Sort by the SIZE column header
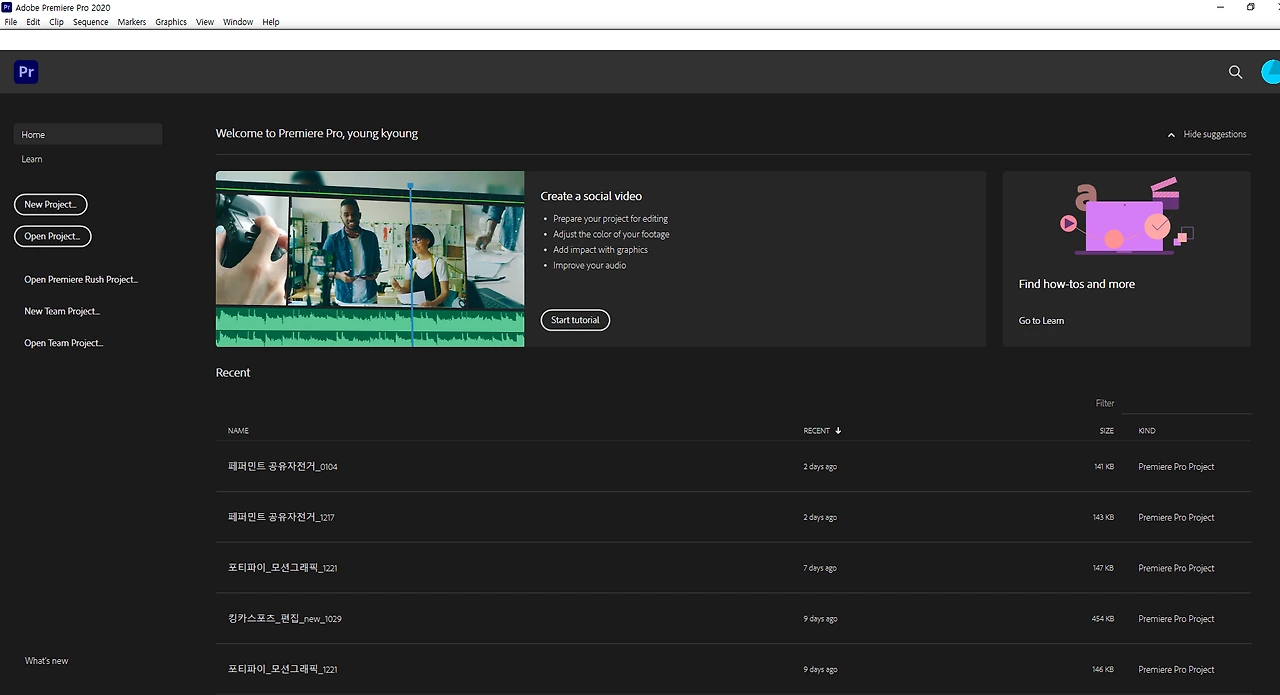This screenshot has height=695, width=1280. [x=1107, y=431]
